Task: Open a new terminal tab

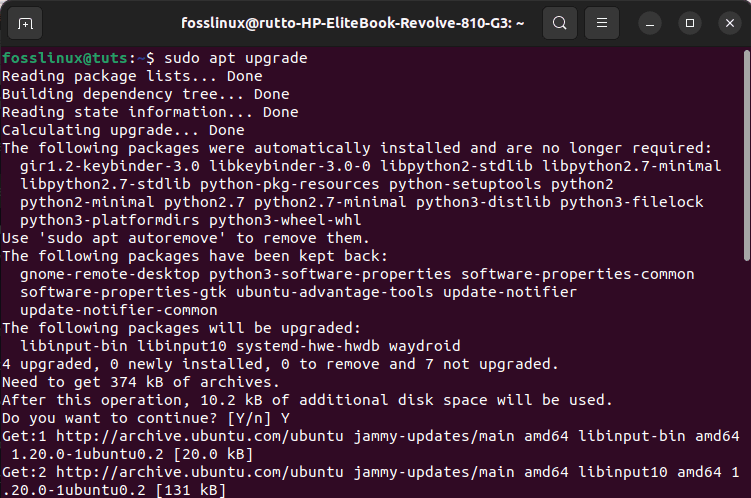Action: coord(25,23)
